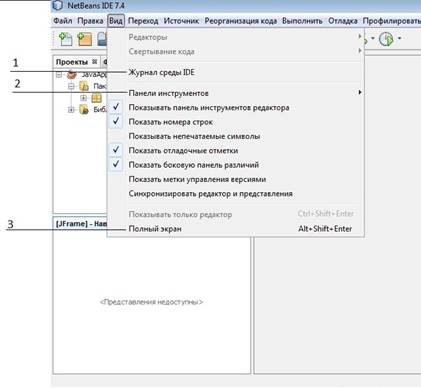This screenshot has width=421, height=388.
Task: Expand the Библиотеки tree node
Action: pyautogui.click(x=71, y=109)
